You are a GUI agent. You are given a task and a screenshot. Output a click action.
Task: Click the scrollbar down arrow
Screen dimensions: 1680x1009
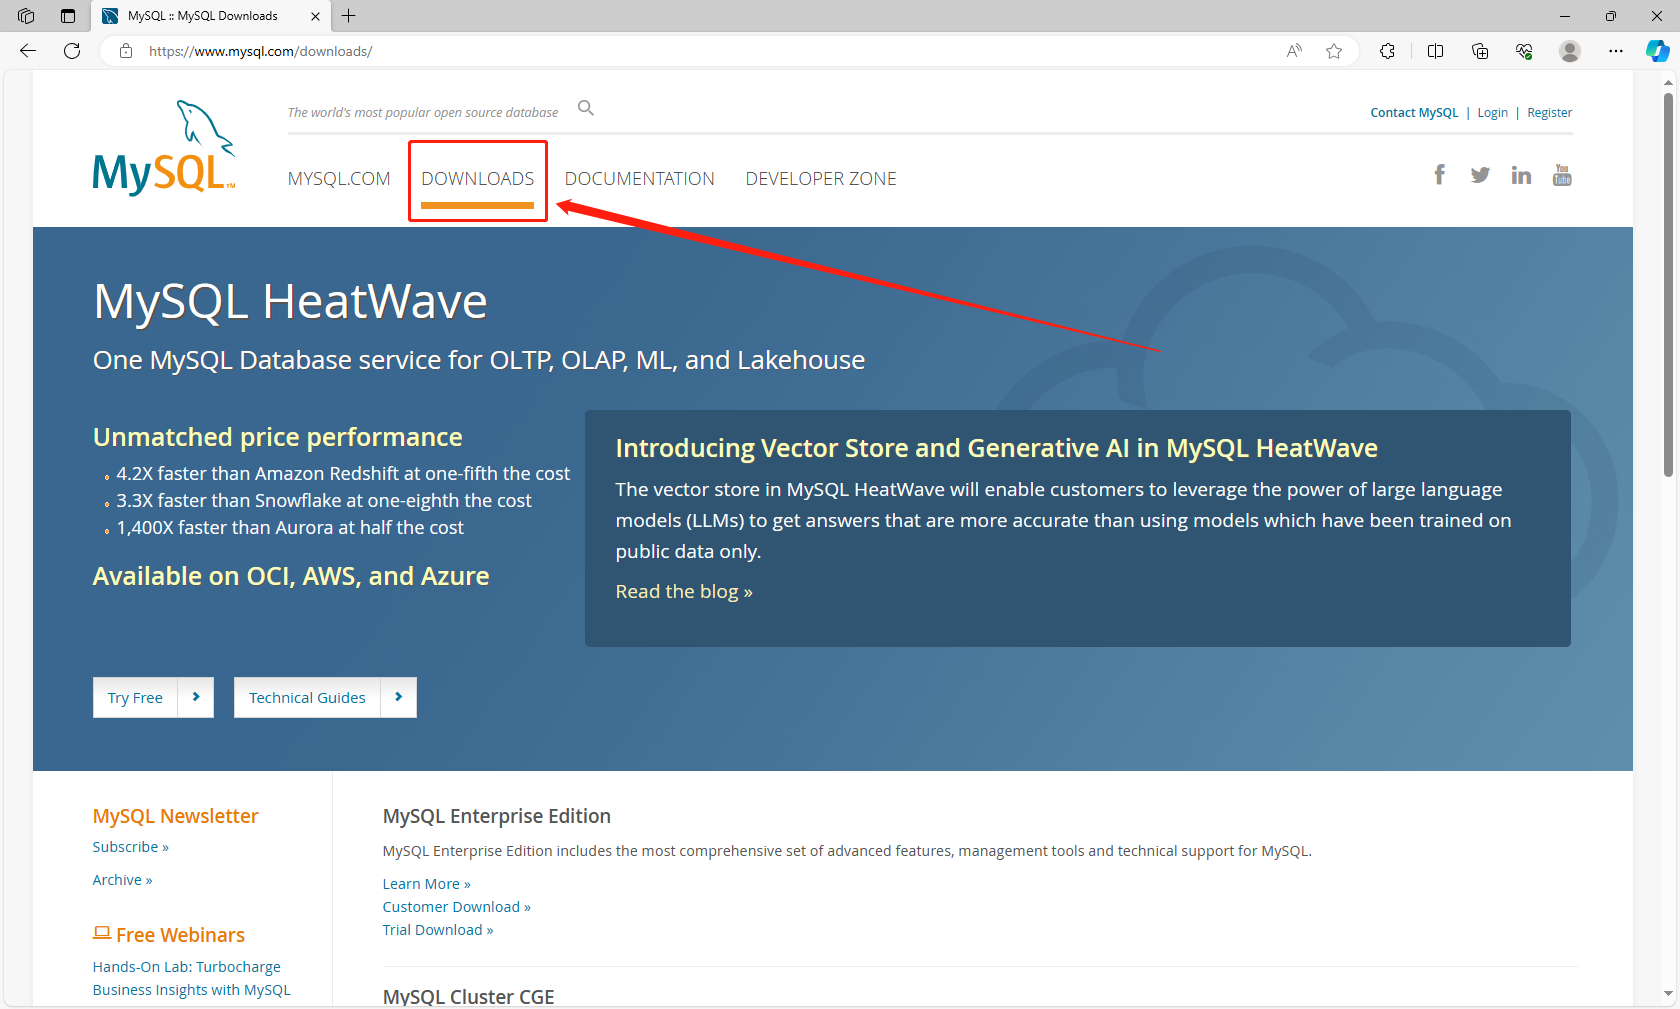[1668, 994]
